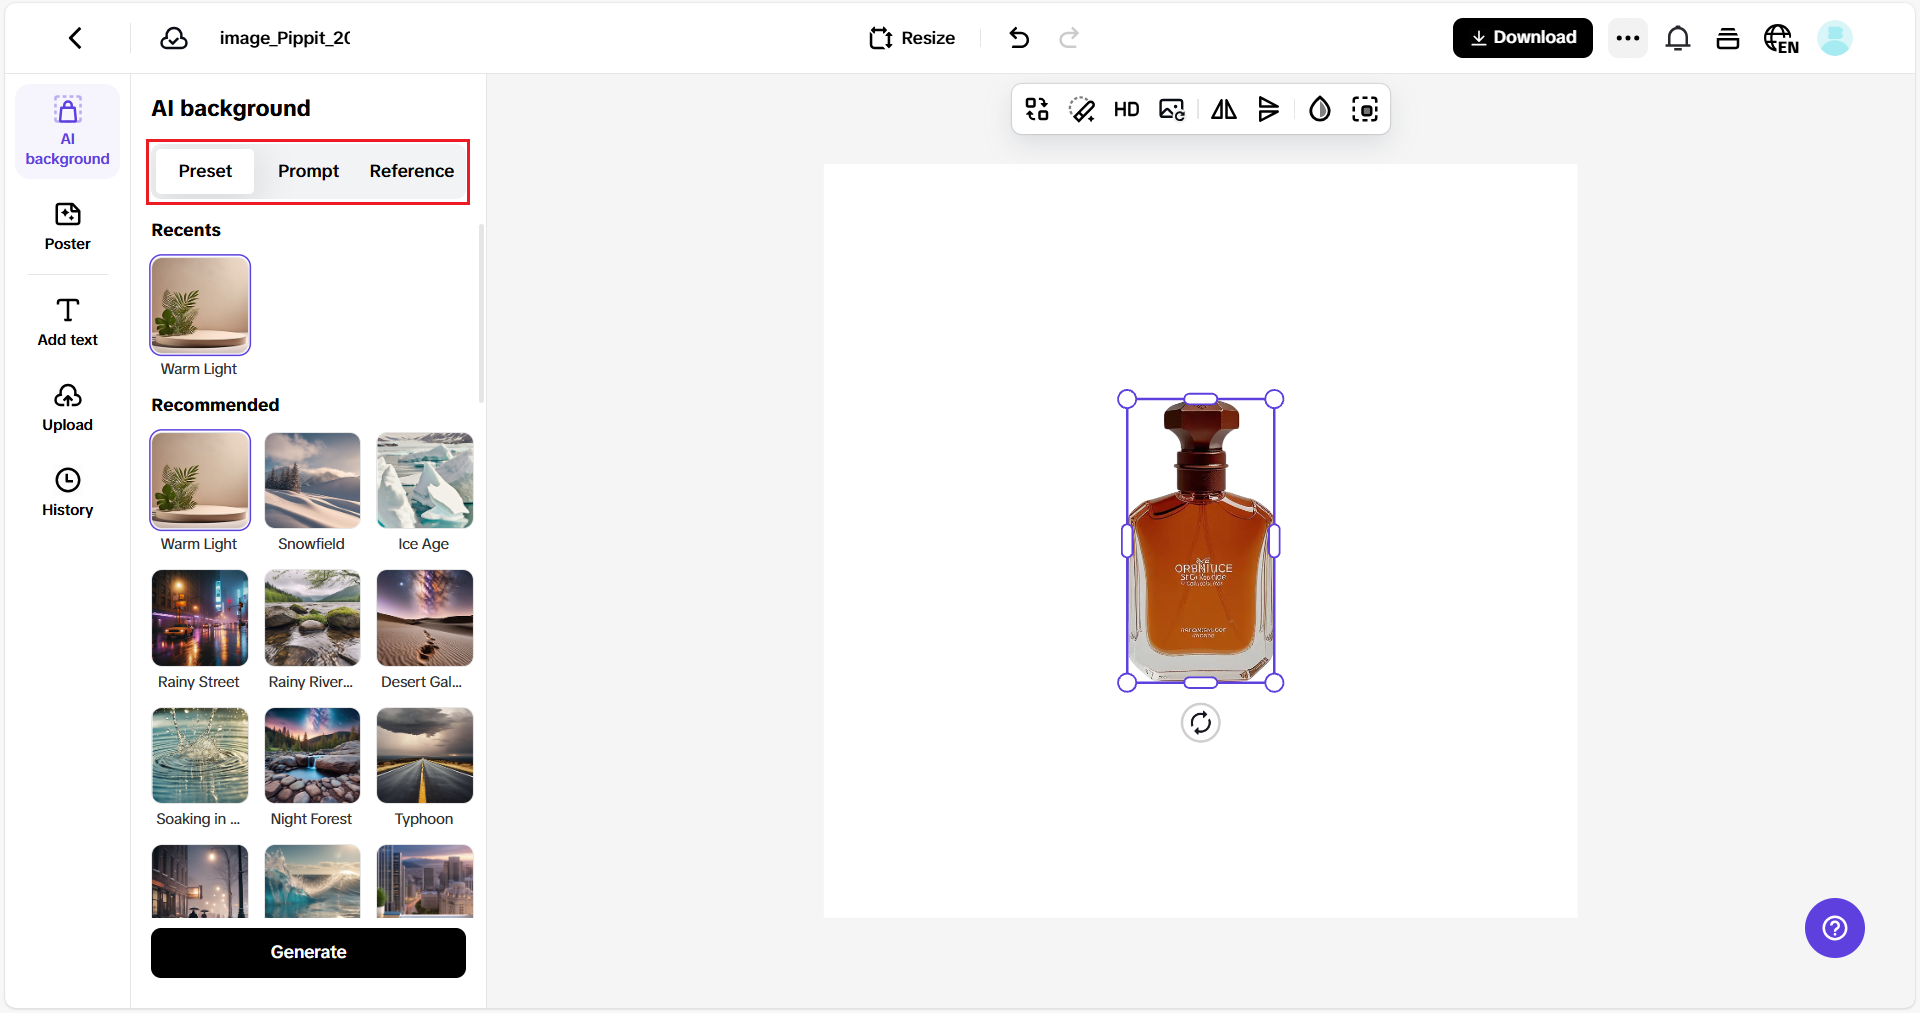Screen dimensions: 1920x1013
Task: Click the Generate button
Action: tap(308, 952)
